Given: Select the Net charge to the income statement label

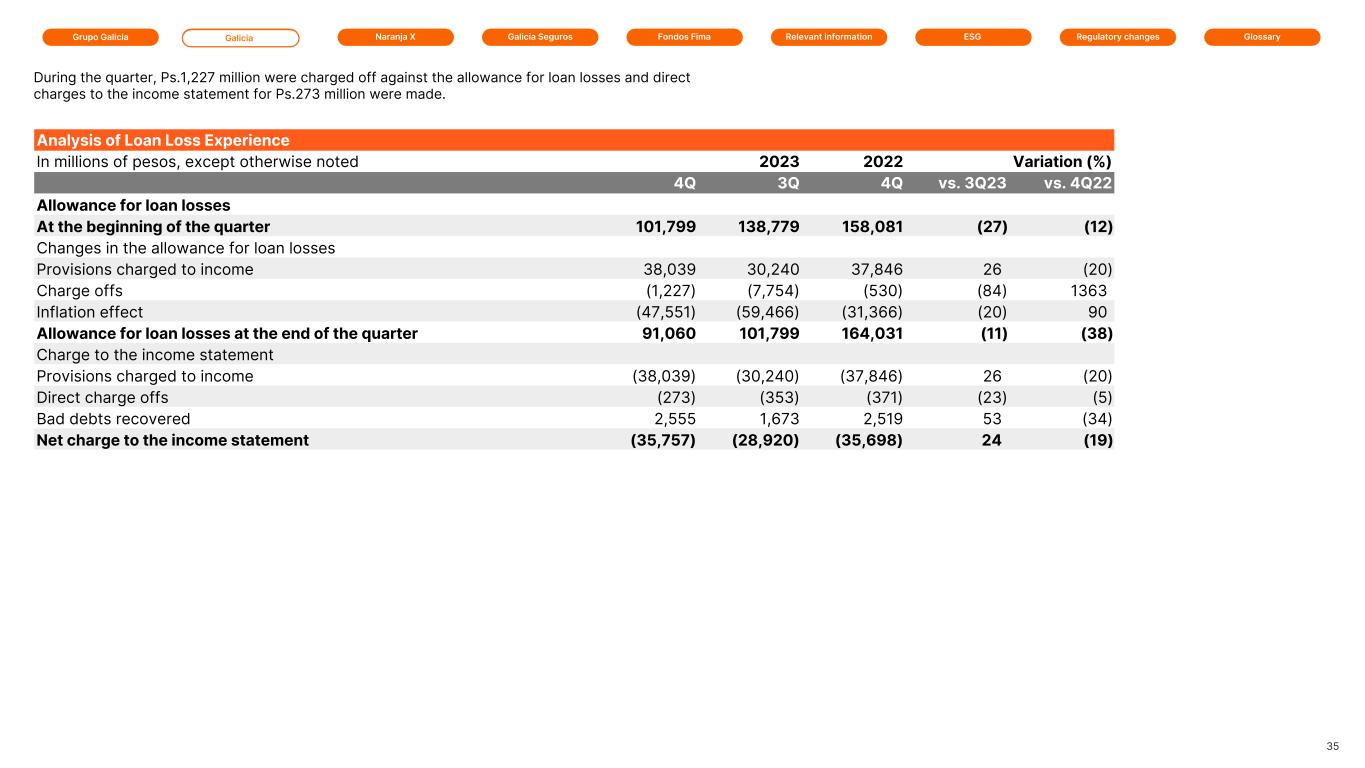Looking at the screenshot, I should [173, 440].
